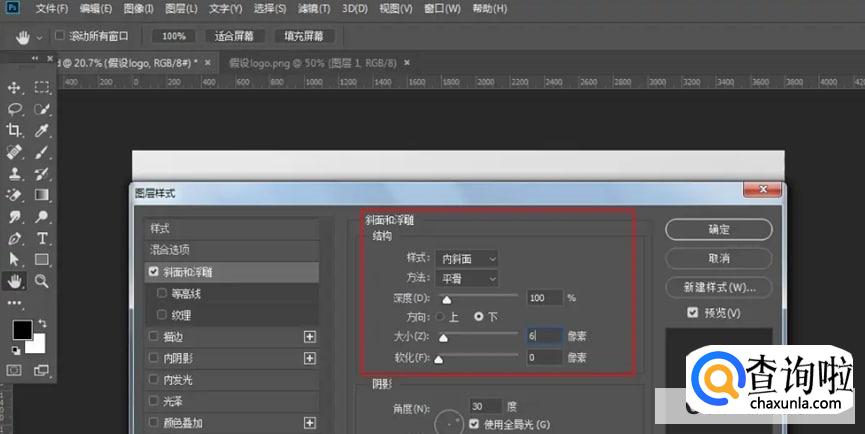Switch to 假设logo.png document tab

tap(313, 63)
